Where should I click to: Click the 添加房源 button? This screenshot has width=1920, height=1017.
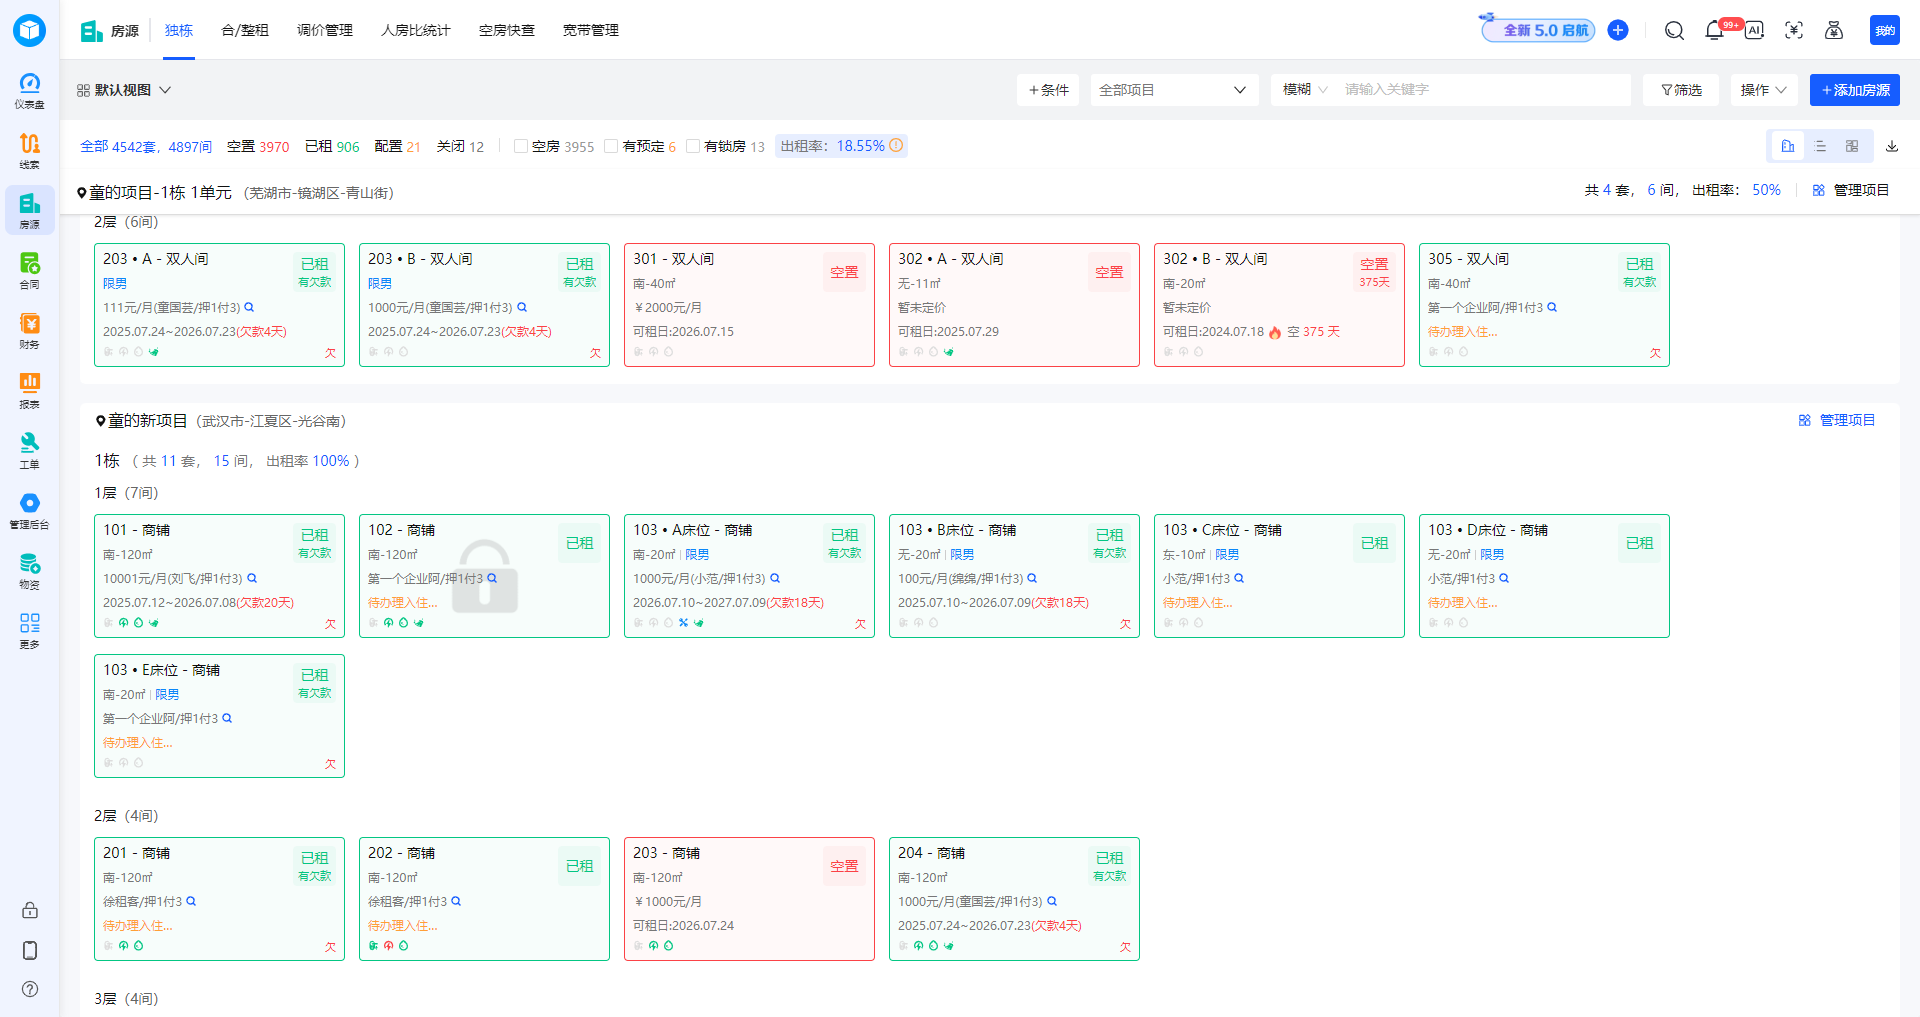1854,90
